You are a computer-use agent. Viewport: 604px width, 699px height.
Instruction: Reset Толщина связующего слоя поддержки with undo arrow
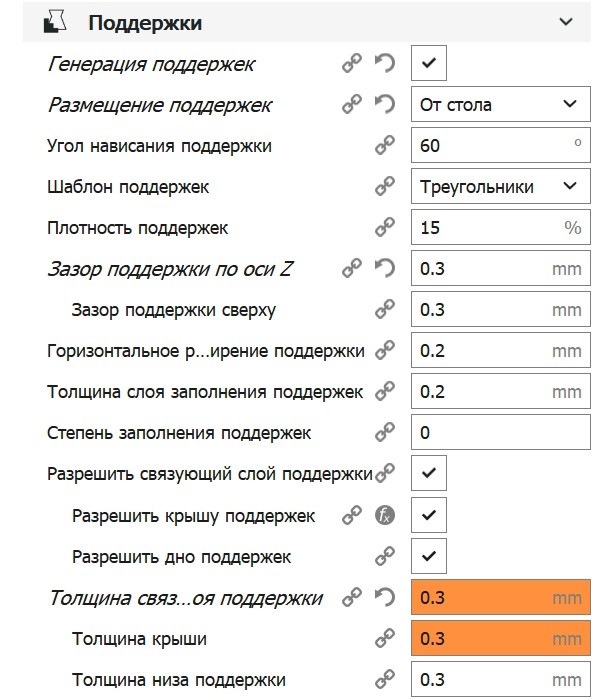pos(385,598)
